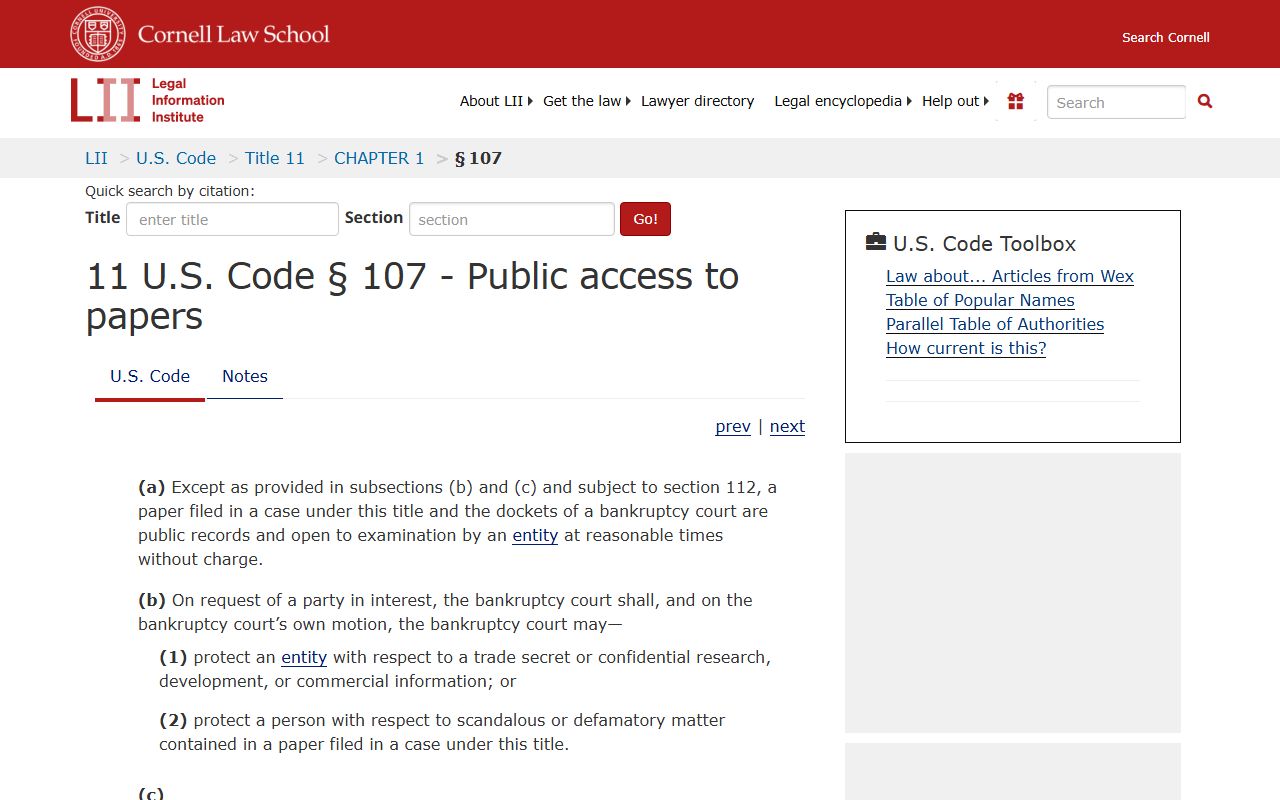
Task: Focus the citation Title input field
Action: (x=232, y=219)
